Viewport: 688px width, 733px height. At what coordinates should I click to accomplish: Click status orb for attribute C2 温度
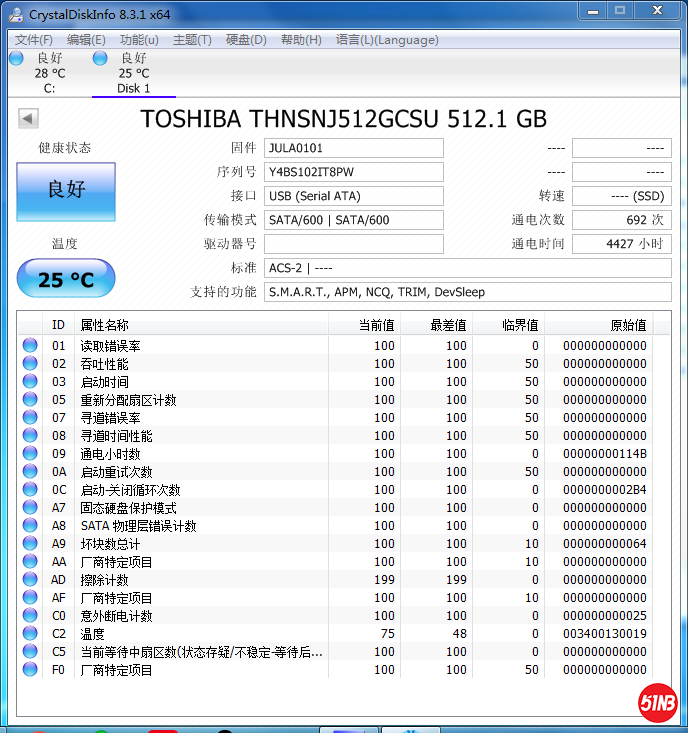(x=30, y=634)
